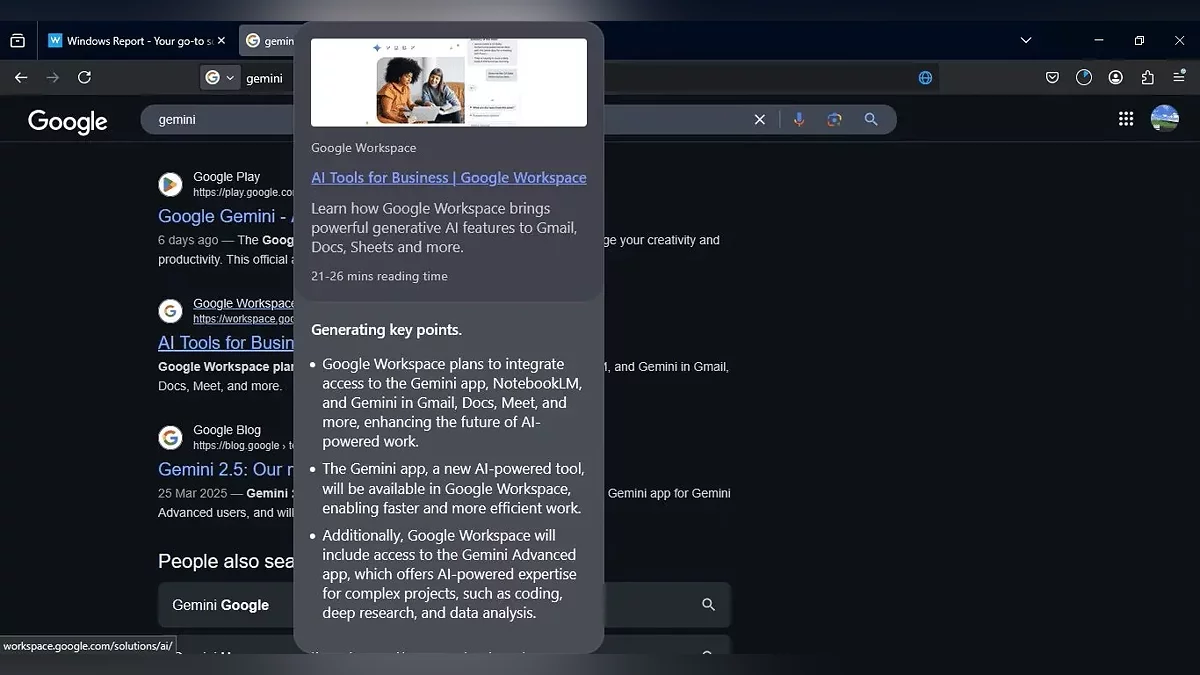Open the Pocket save icon

tap(1052, 77)
